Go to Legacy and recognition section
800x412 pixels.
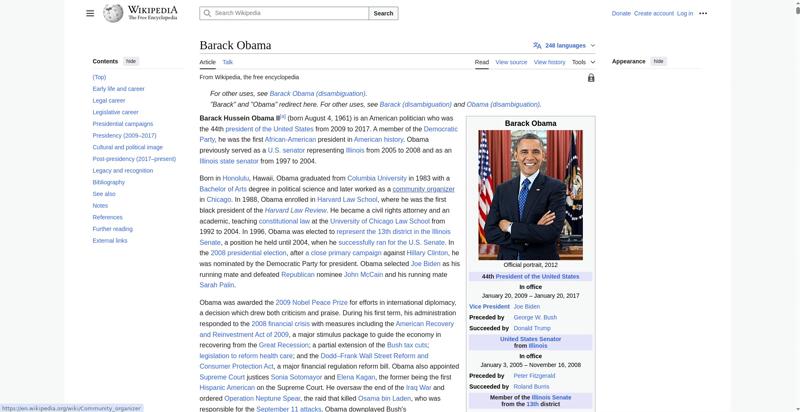tap(122, 171)
